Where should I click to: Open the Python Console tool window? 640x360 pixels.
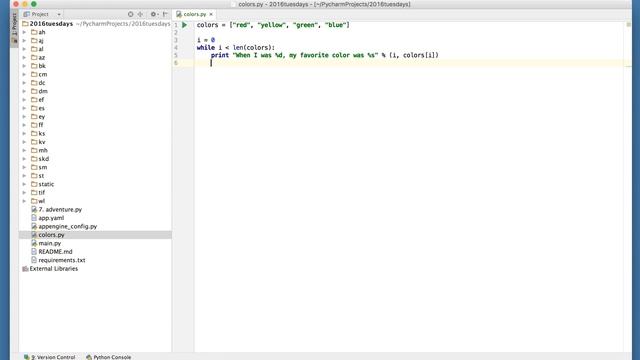point(109,357)
